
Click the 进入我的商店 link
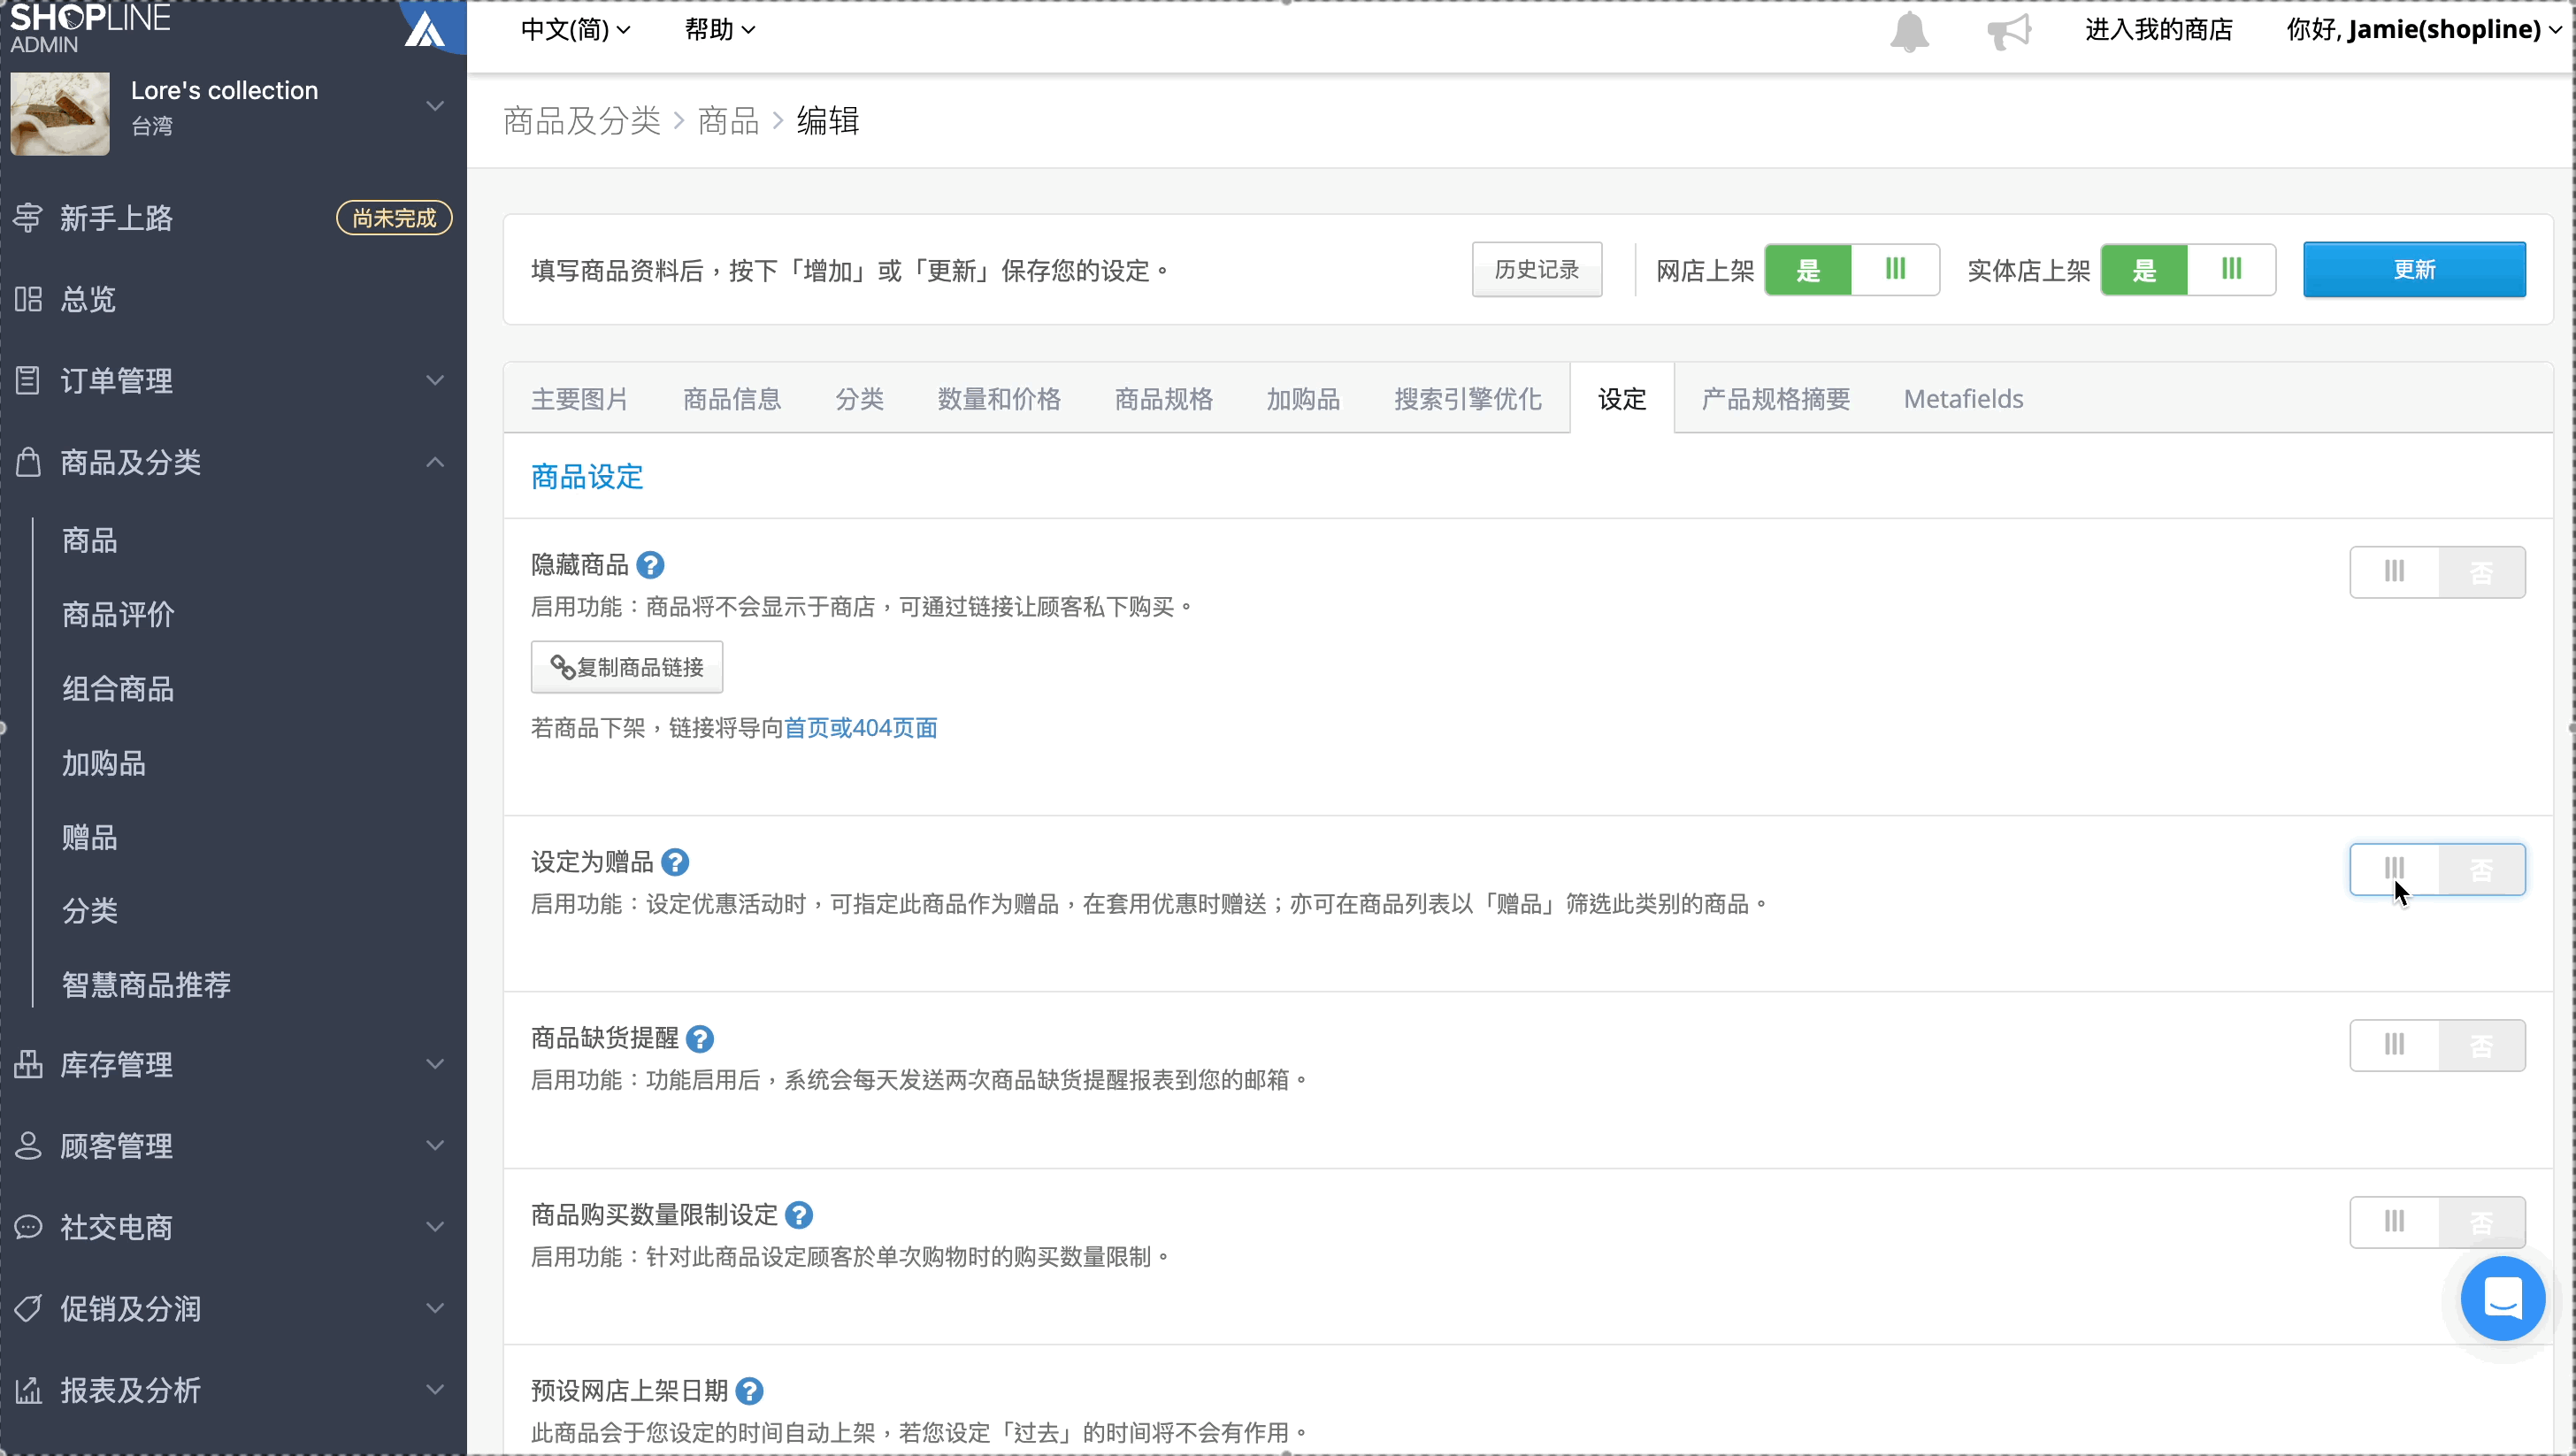[2159, 30]
